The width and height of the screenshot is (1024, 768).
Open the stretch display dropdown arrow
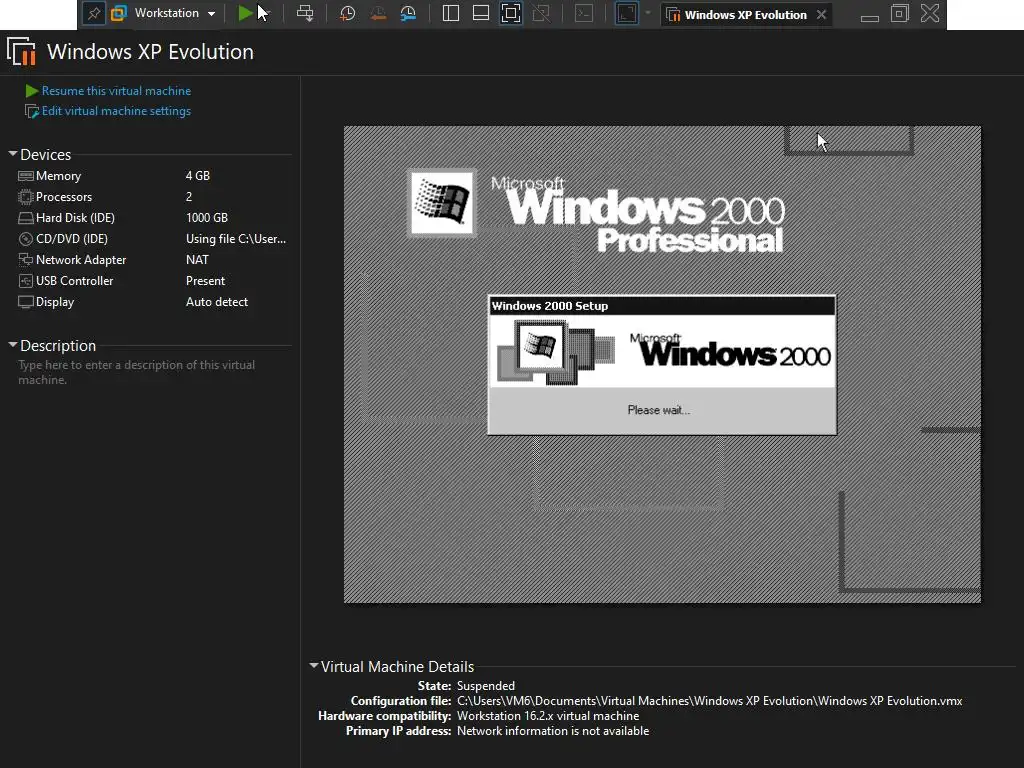tap(648, 13)
